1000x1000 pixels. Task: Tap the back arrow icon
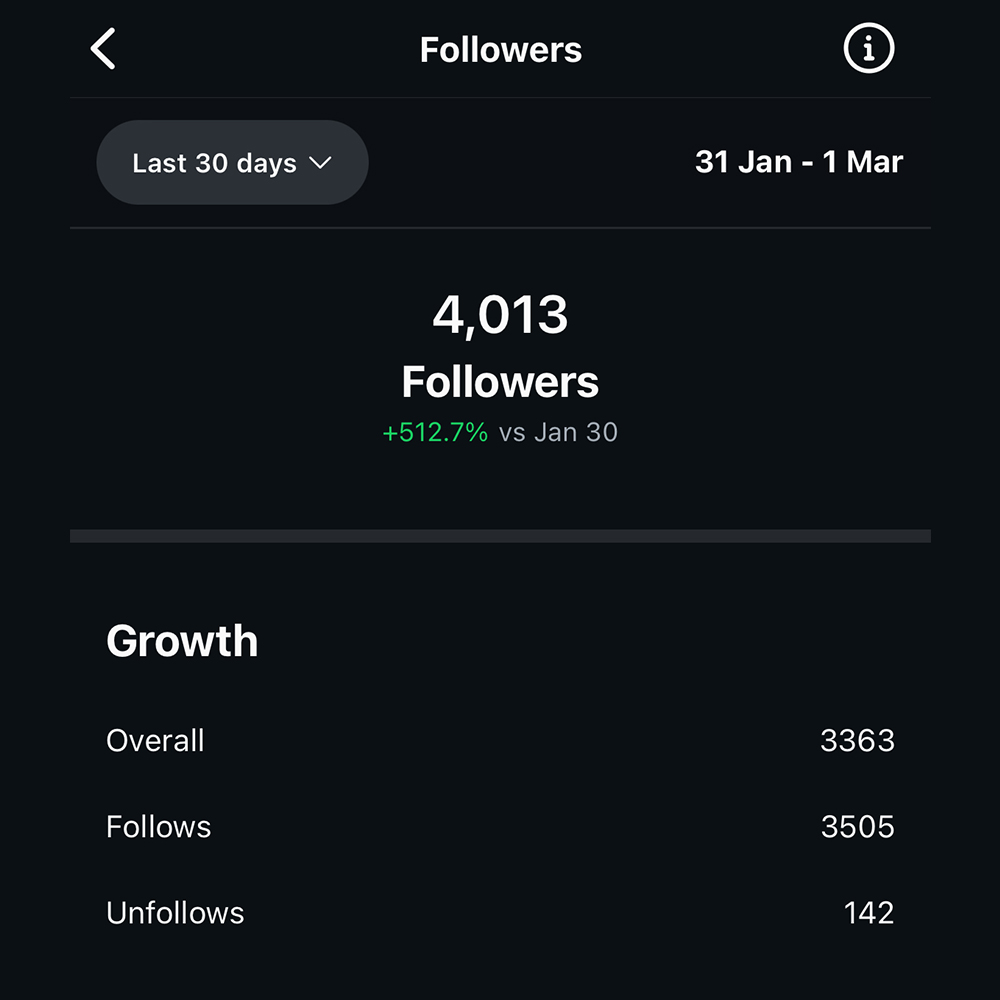pyautogui.click(x=104, y=49)
